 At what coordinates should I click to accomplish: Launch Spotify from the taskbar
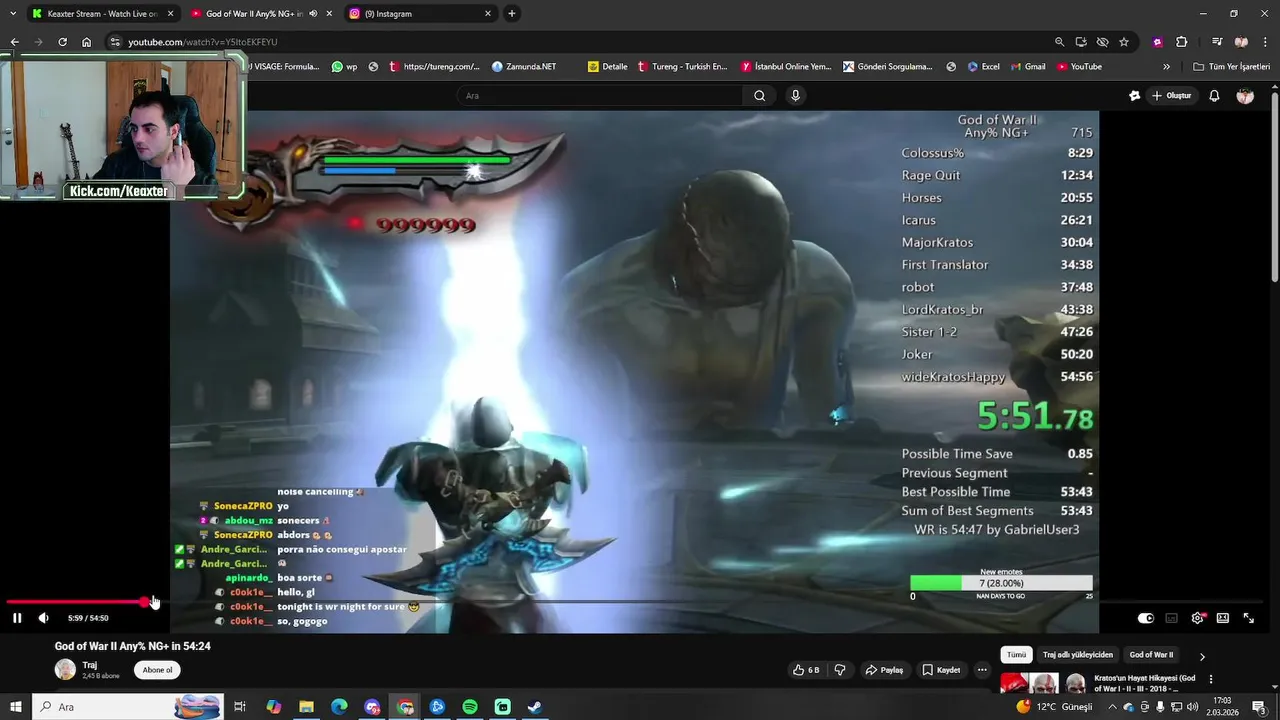coord(470,707)
